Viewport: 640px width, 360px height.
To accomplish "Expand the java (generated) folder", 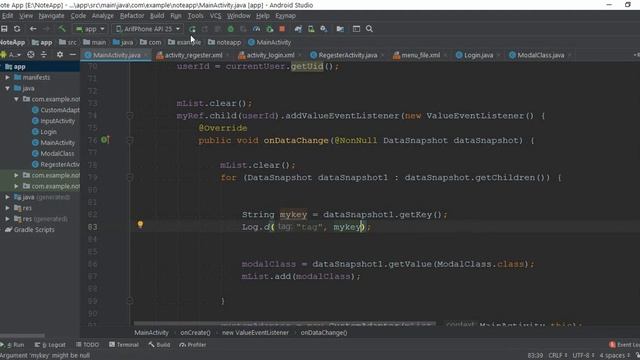I will [7, 197].
